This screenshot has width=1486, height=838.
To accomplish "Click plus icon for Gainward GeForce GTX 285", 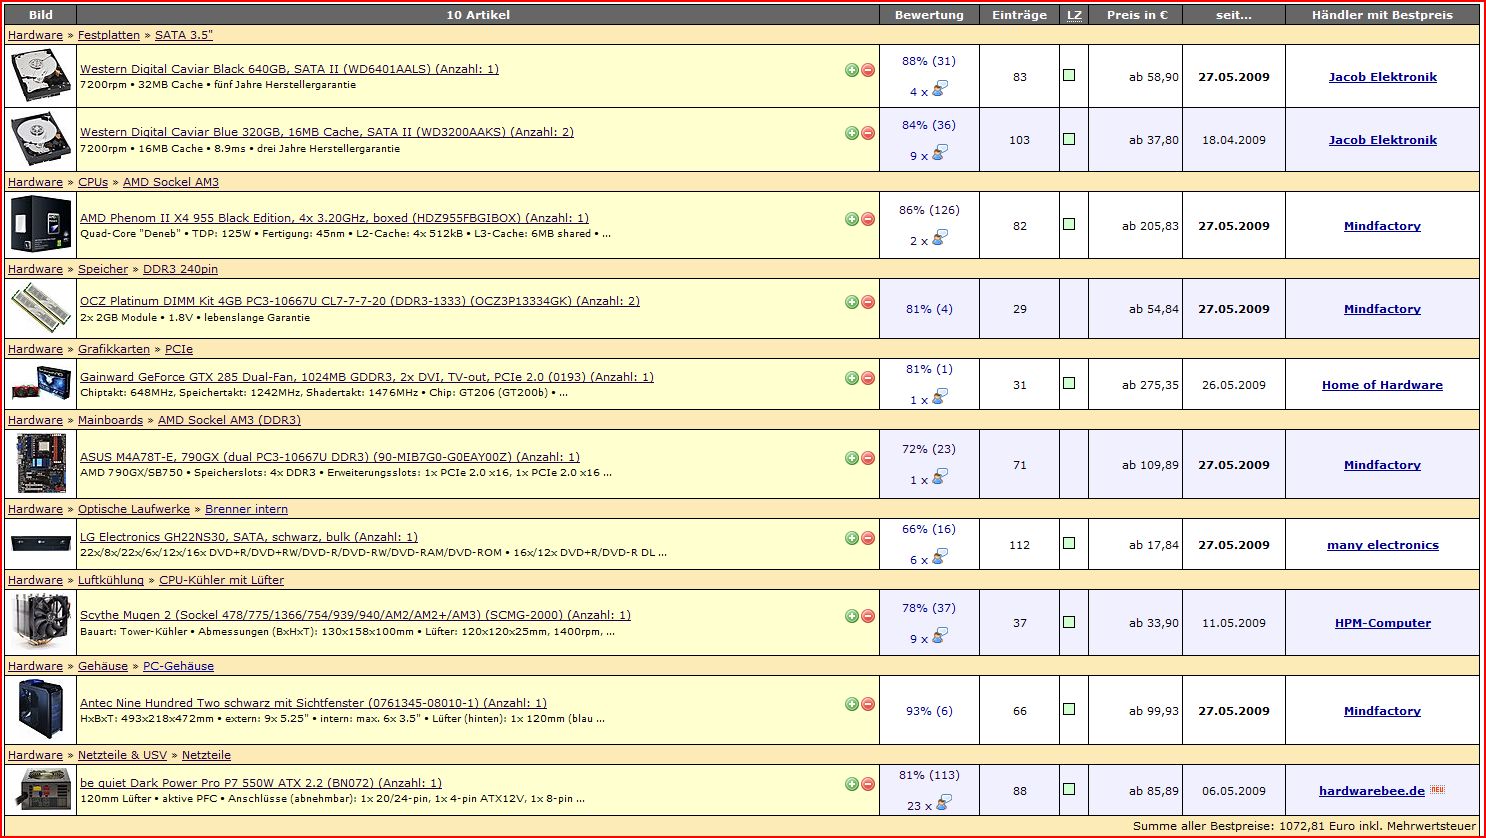I will coord(852,378).
